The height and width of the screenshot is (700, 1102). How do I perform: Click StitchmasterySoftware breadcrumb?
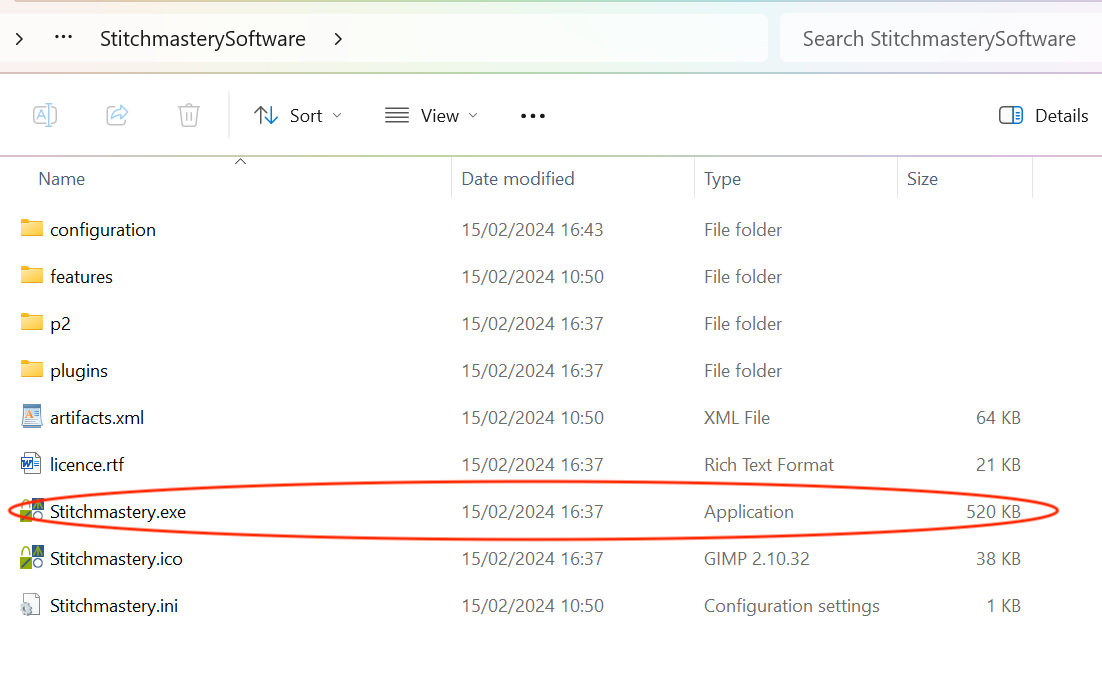[x=202, y=39]
